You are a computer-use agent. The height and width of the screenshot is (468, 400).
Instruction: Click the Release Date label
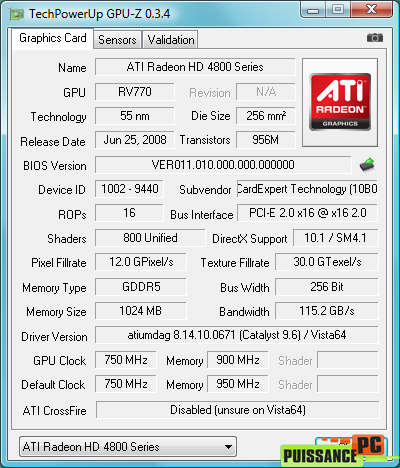coord(53,142)
